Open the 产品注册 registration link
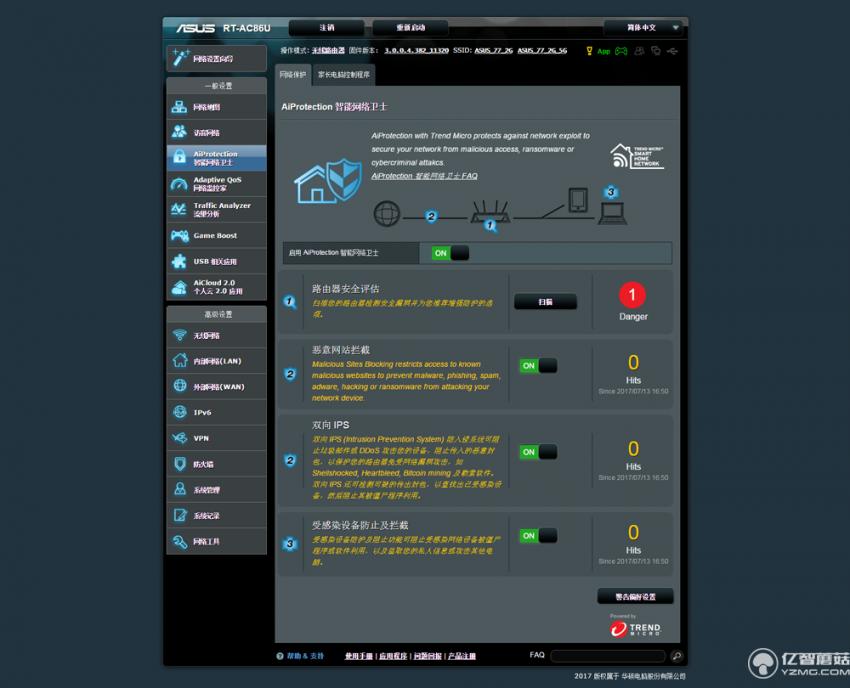 [x=462, y=656]
